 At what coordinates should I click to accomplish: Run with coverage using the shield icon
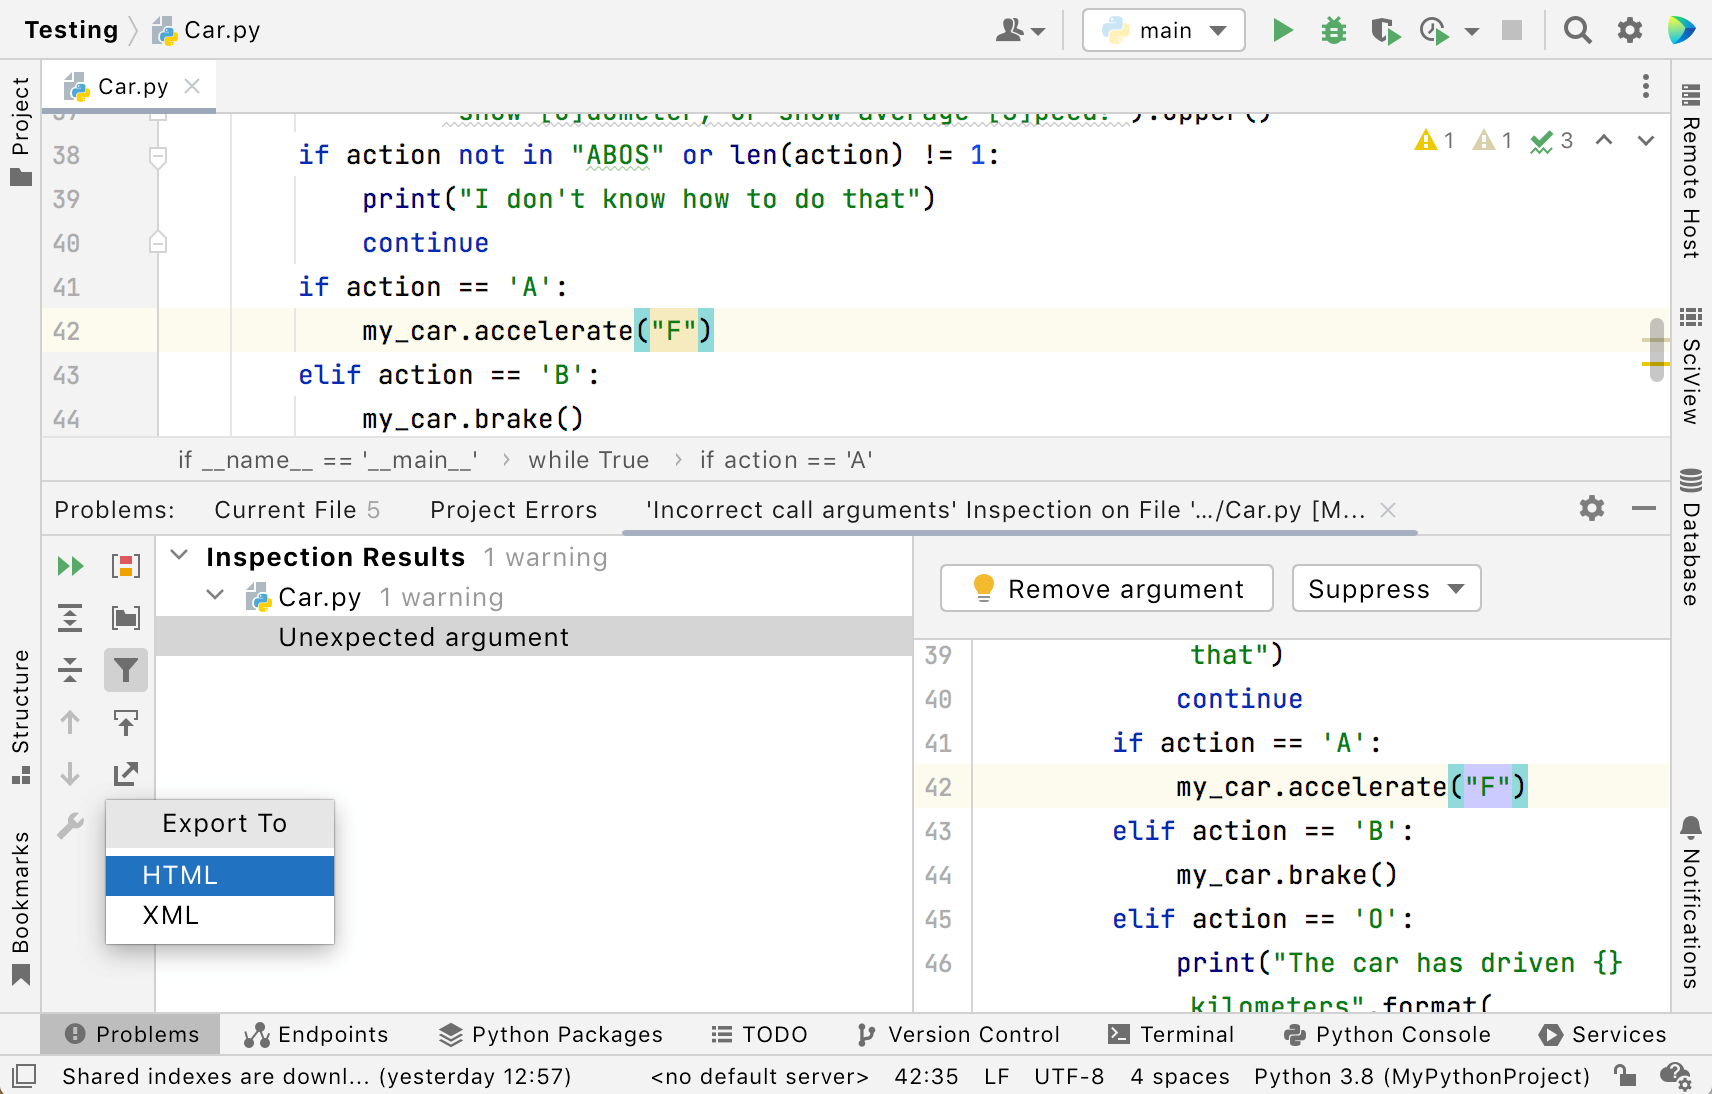tap(1384, 31)
